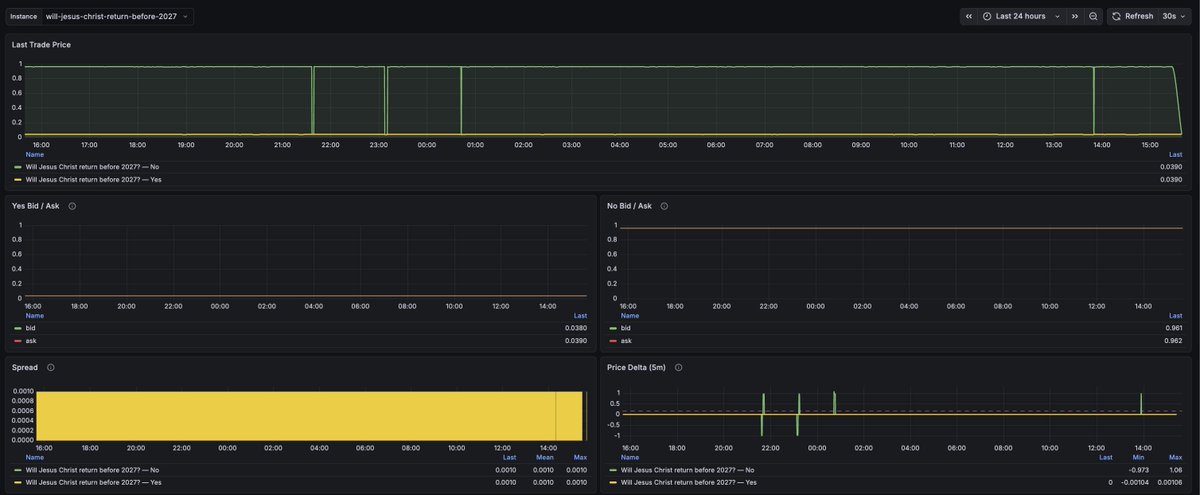Open the Instance variable dropdown

point(117,16)
